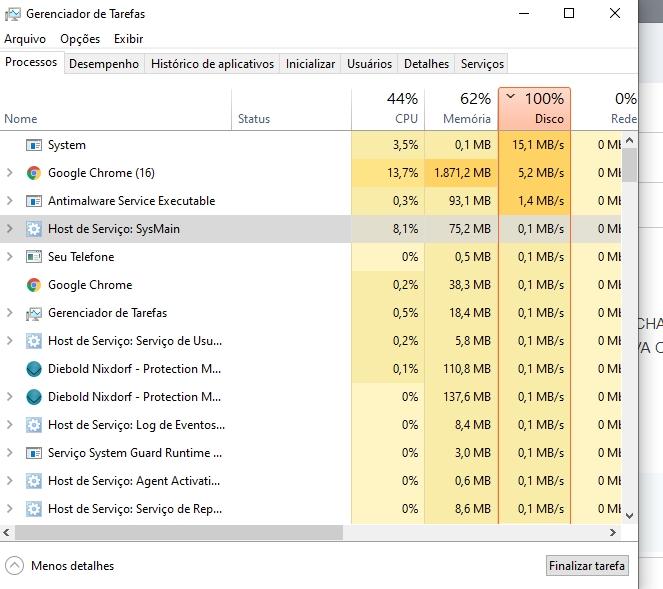Expand Serviço System Guard Runtime row
The width and height of the screenshot is (663, 589).
tap(9, 452)
